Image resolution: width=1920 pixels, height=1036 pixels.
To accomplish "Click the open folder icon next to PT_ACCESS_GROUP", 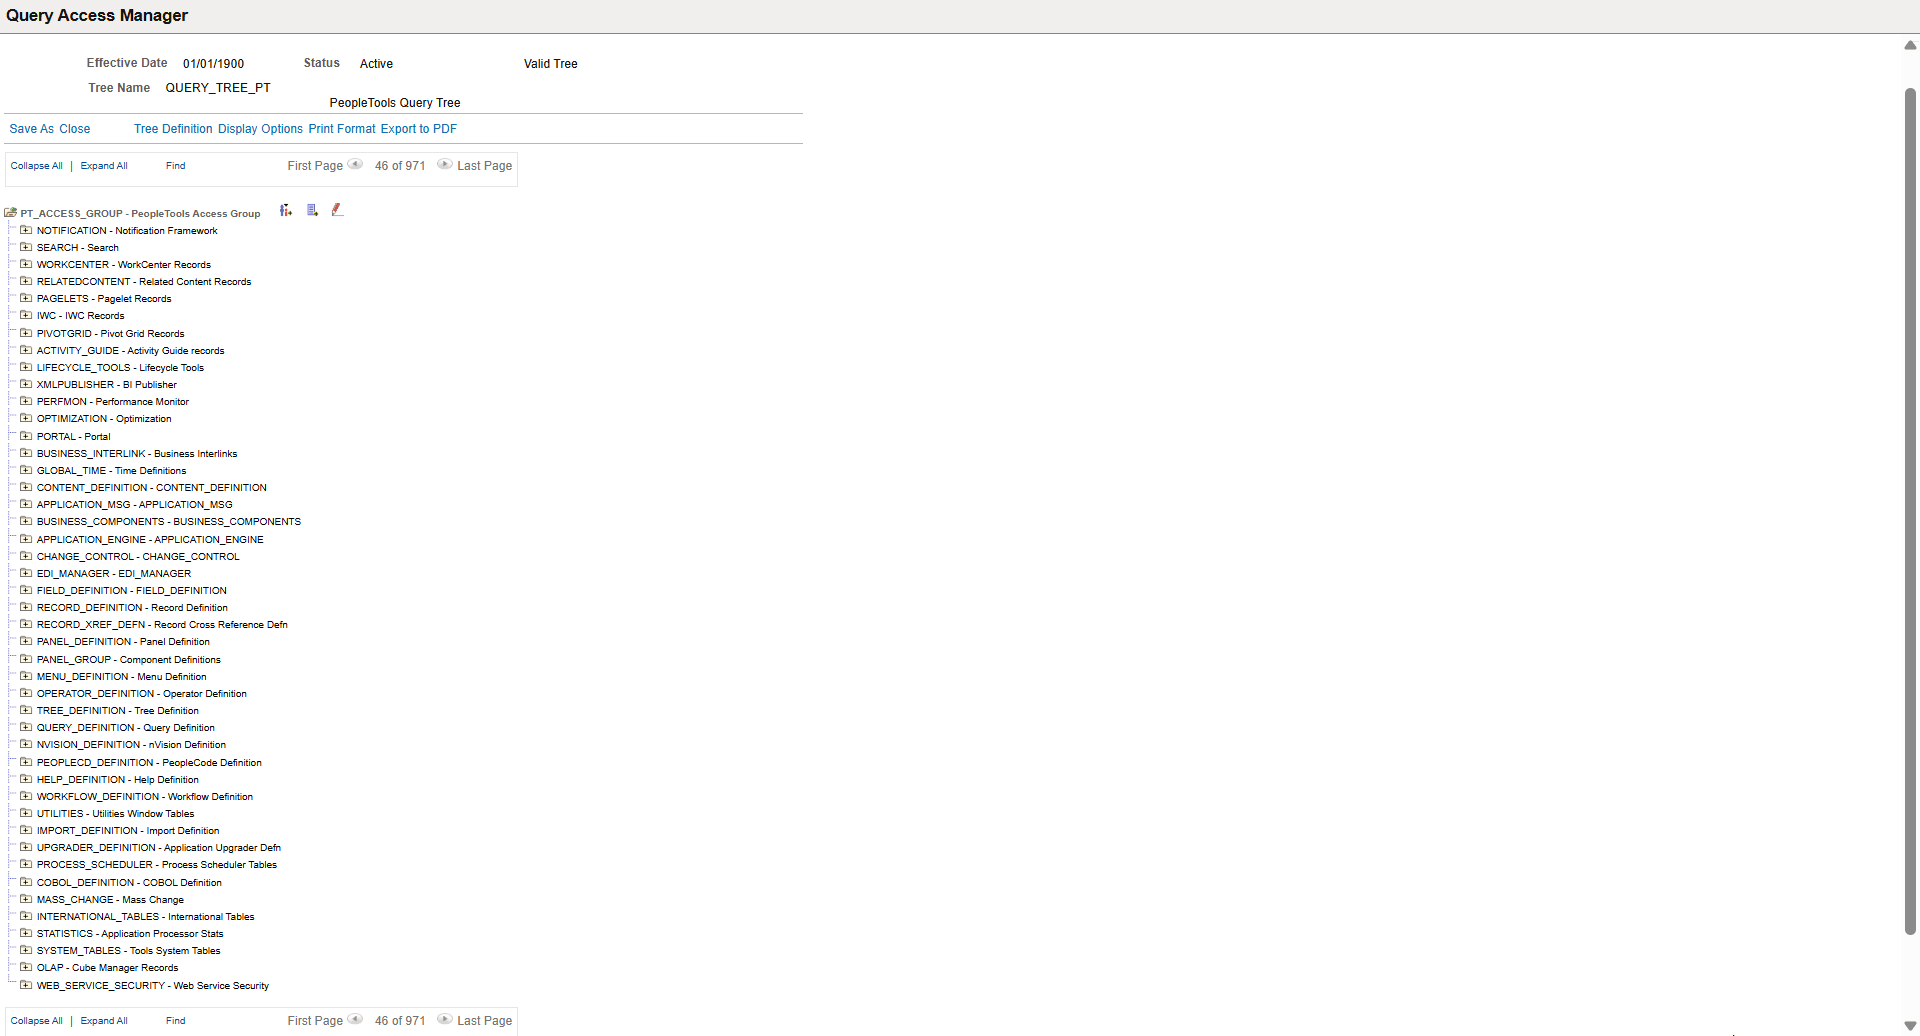I will pyautogui.click(x=10, y=212).
